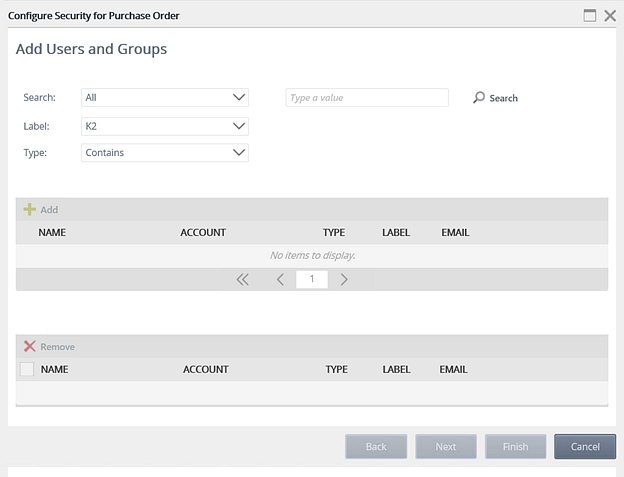Maximize the Configure Security dialog
Screen dimensions: 624x477
[590, 16]
